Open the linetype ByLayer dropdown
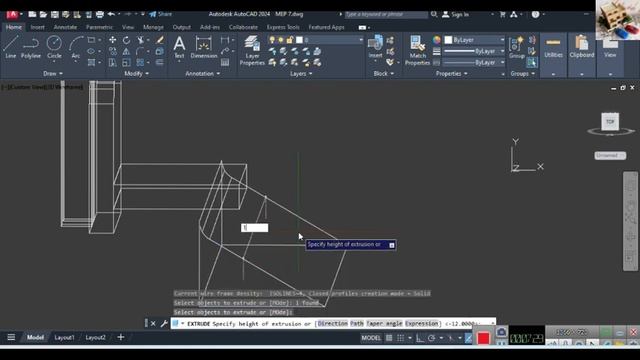This screenshot has width=640, height=360. point(474,62)
